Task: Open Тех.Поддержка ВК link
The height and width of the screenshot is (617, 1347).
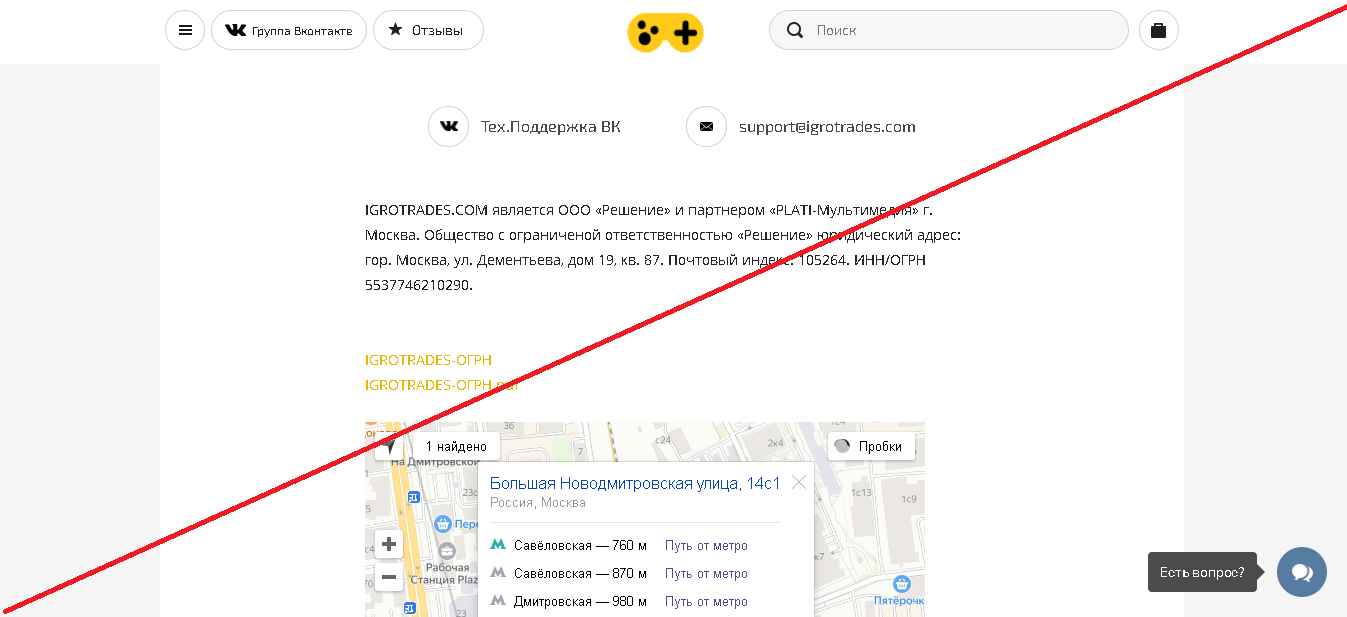Action: point(550,127)
